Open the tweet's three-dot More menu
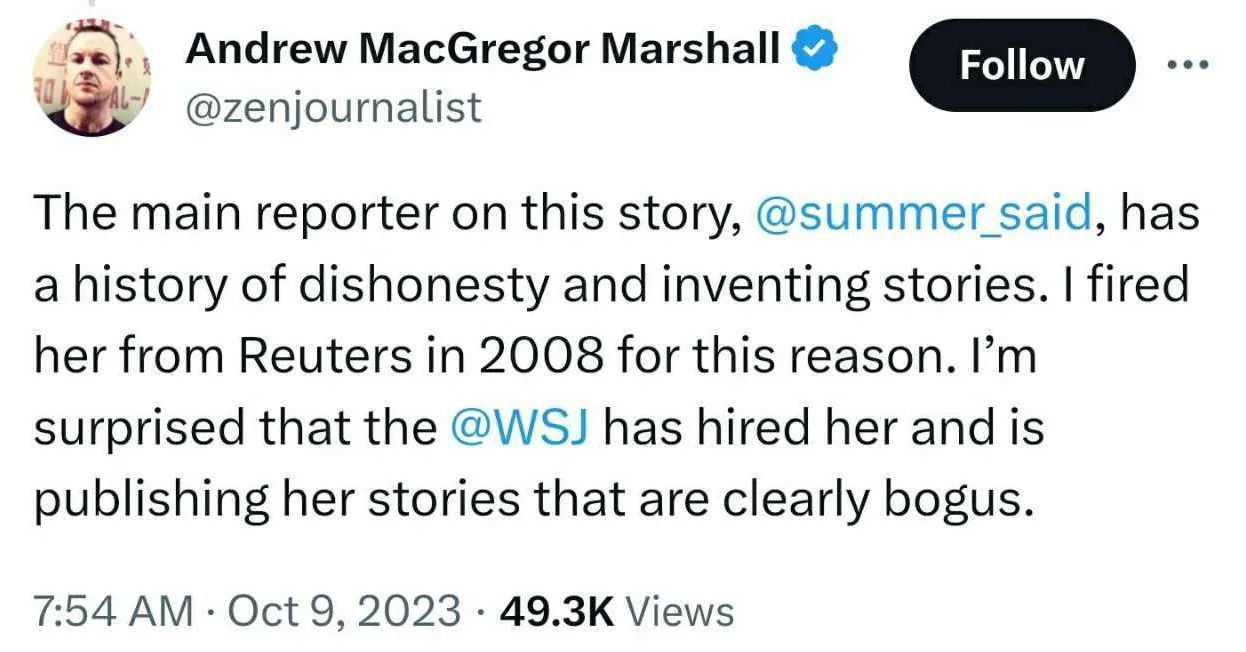Image resolution: width=1246 pixels, height=652 pixels. click(1188, 65)
